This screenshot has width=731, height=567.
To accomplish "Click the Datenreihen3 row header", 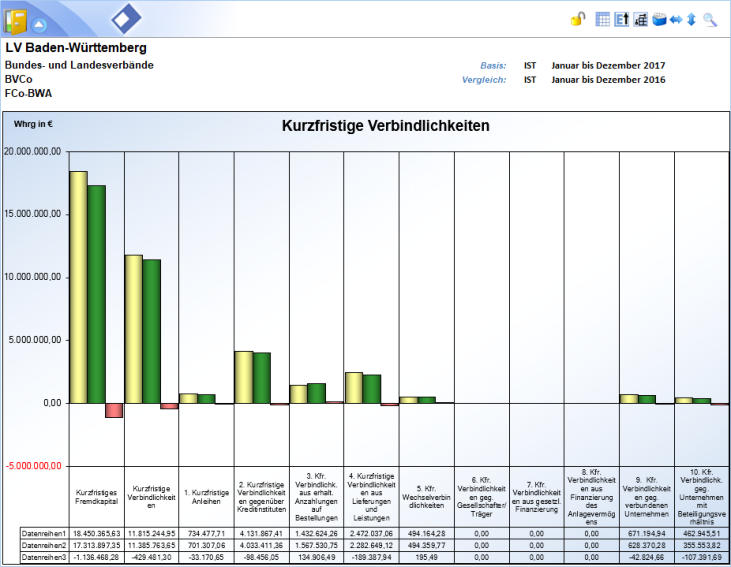I will [44, 557].
